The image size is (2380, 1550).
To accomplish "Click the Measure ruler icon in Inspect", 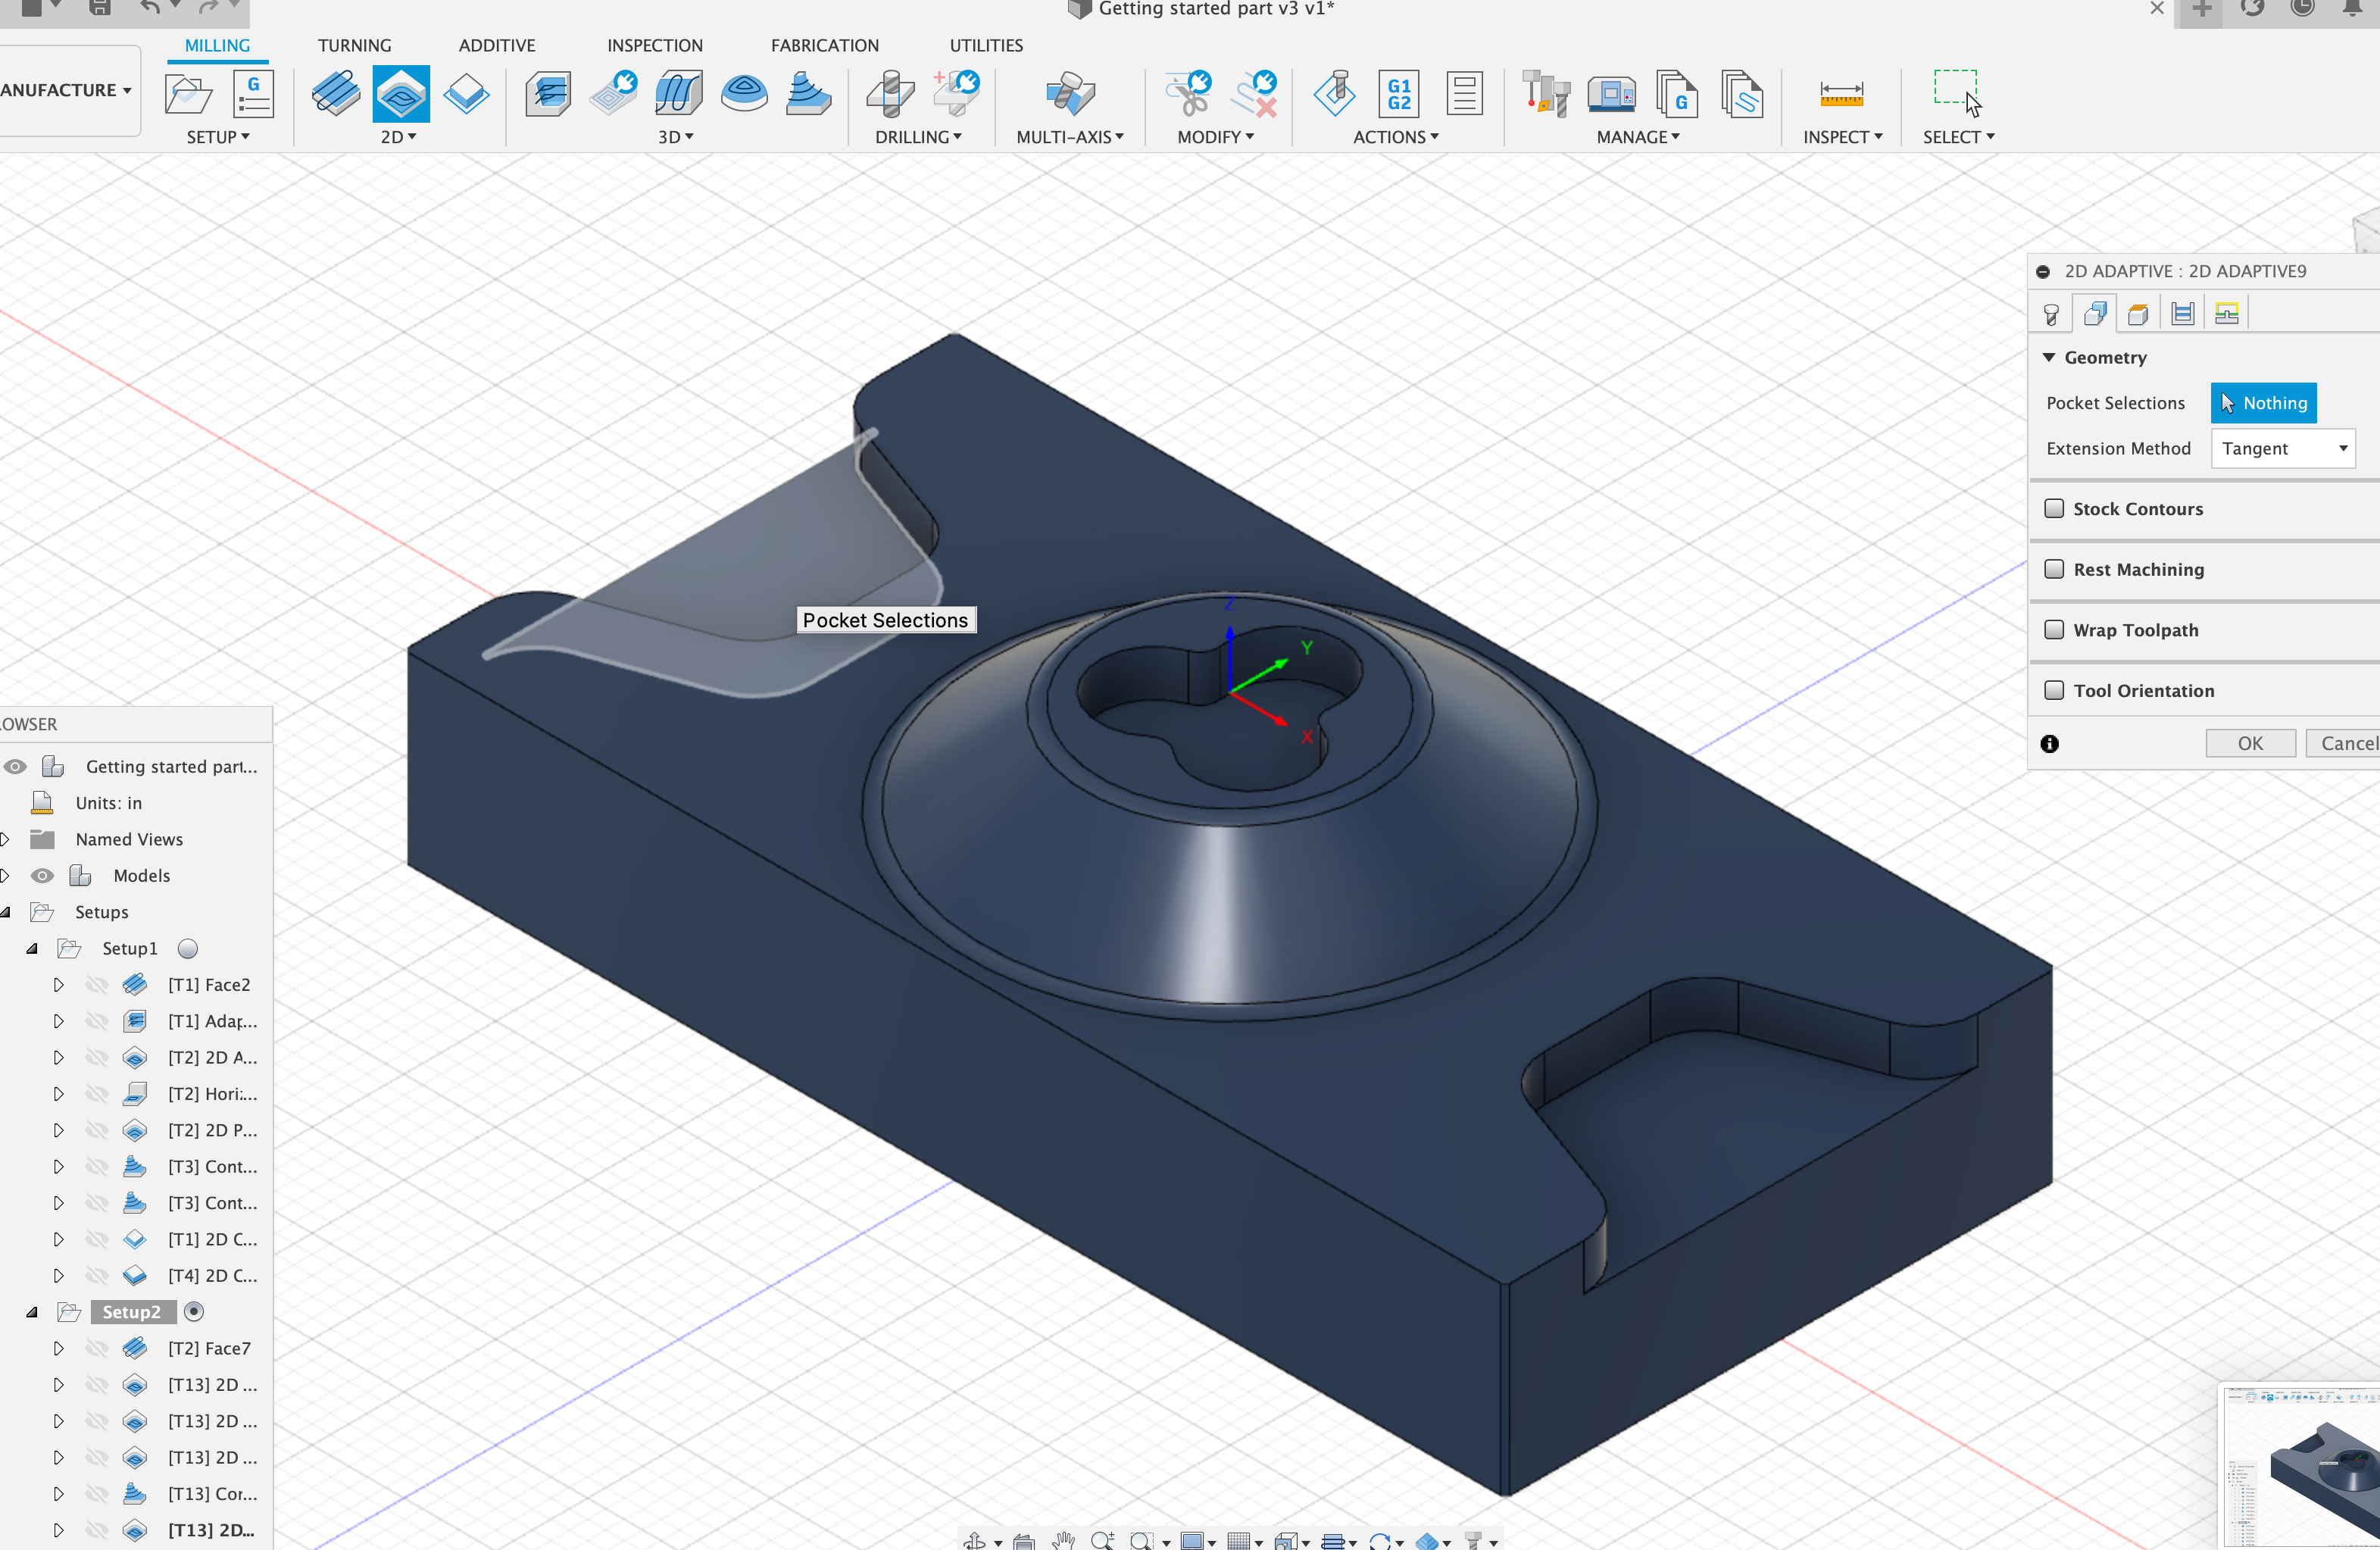I will tap(1841, 95).
